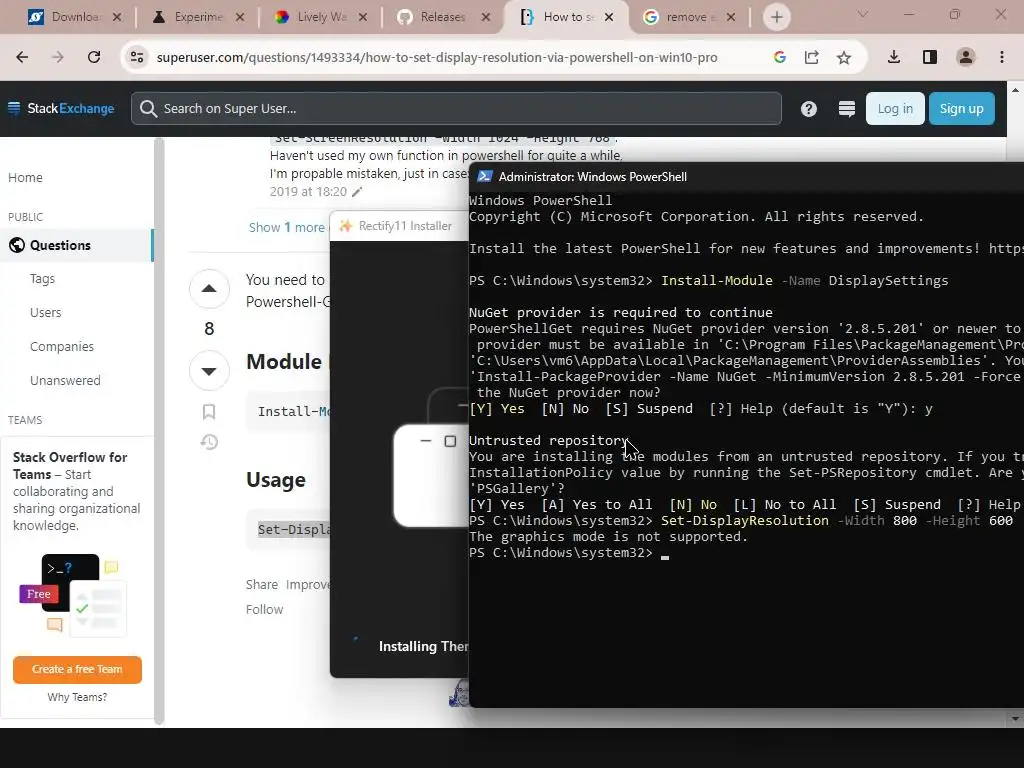1024x768 pixels.
Task: Click the Sign up button
Action: tap(961, 108)
